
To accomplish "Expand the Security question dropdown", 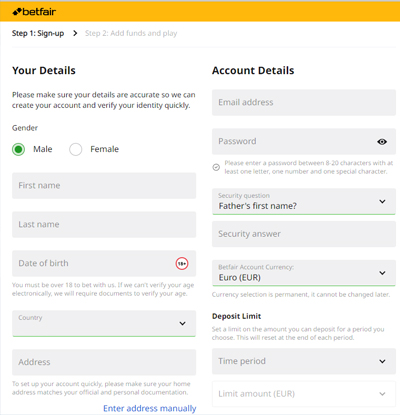I will (x=304, y=201).
